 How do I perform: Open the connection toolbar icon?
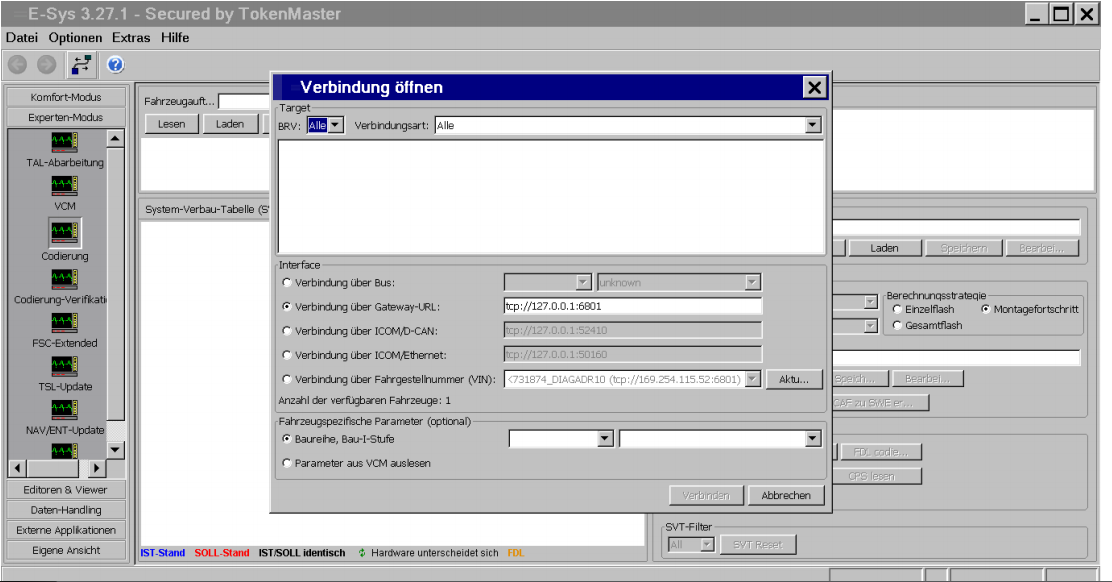pyautogui.click(x=82, y=65)
